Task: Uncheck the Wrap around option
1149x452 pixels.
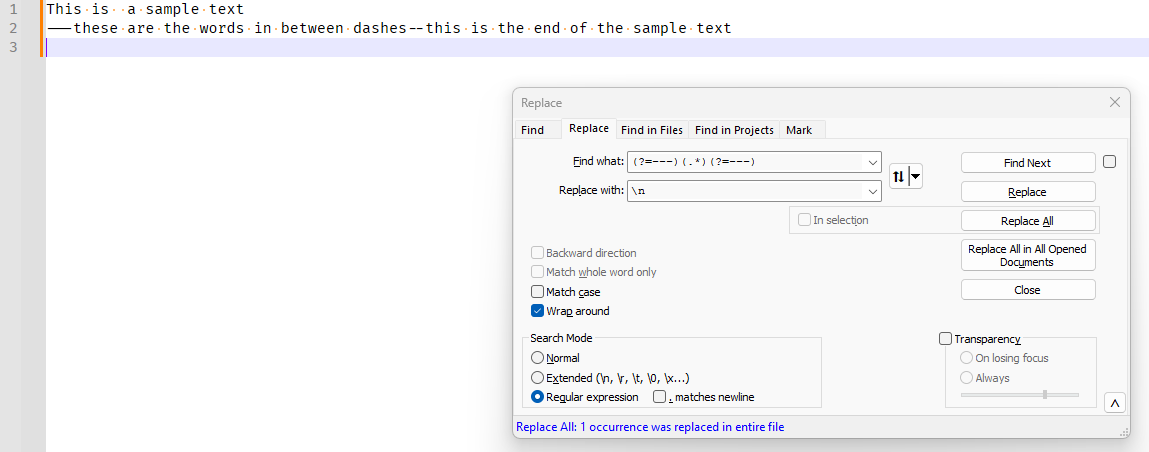Action: [537, 311]
